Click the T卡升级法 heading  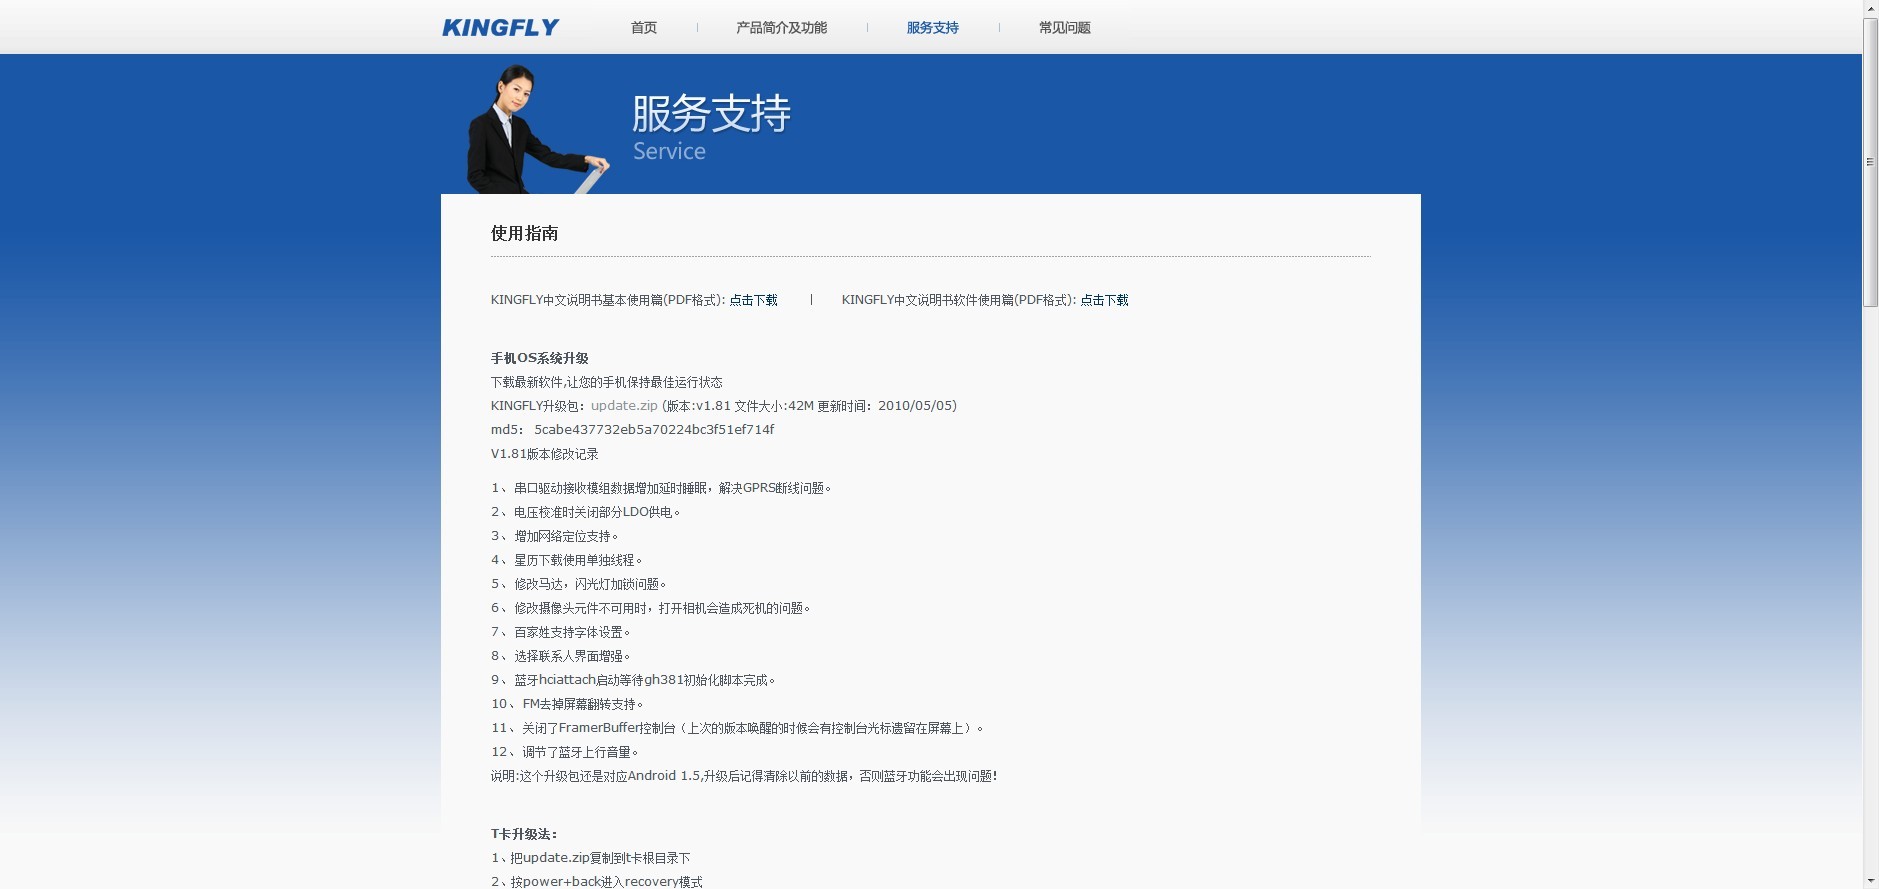coord(524,834)
